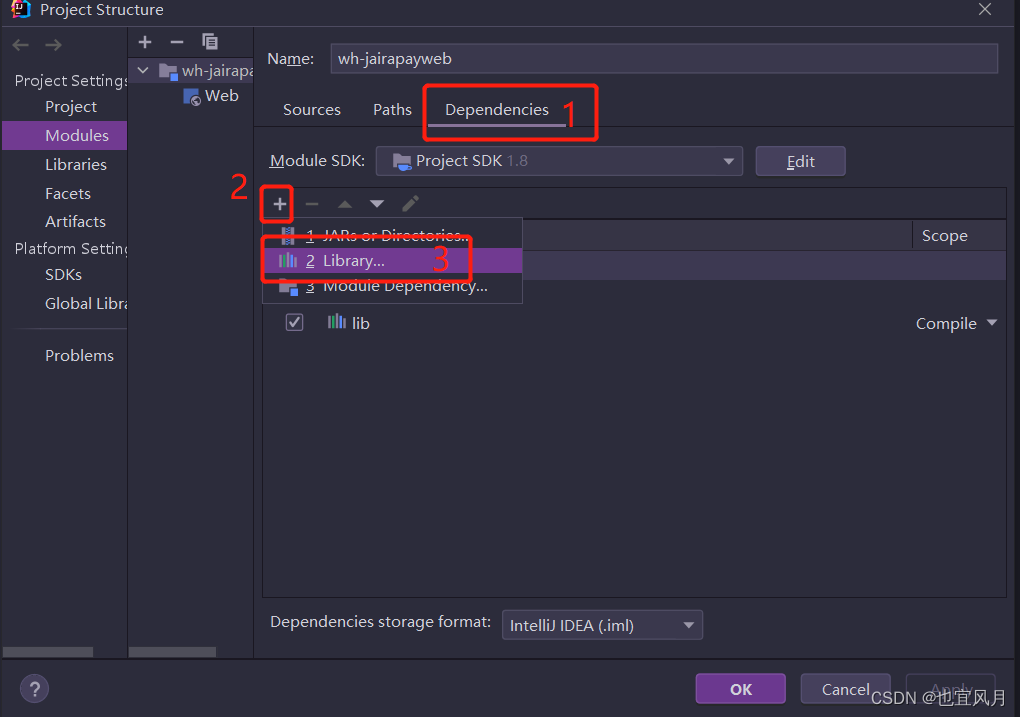Choose Module Dependency... menu entry
The width and height of the screenshot is (1020, 717).
[392, 287]
